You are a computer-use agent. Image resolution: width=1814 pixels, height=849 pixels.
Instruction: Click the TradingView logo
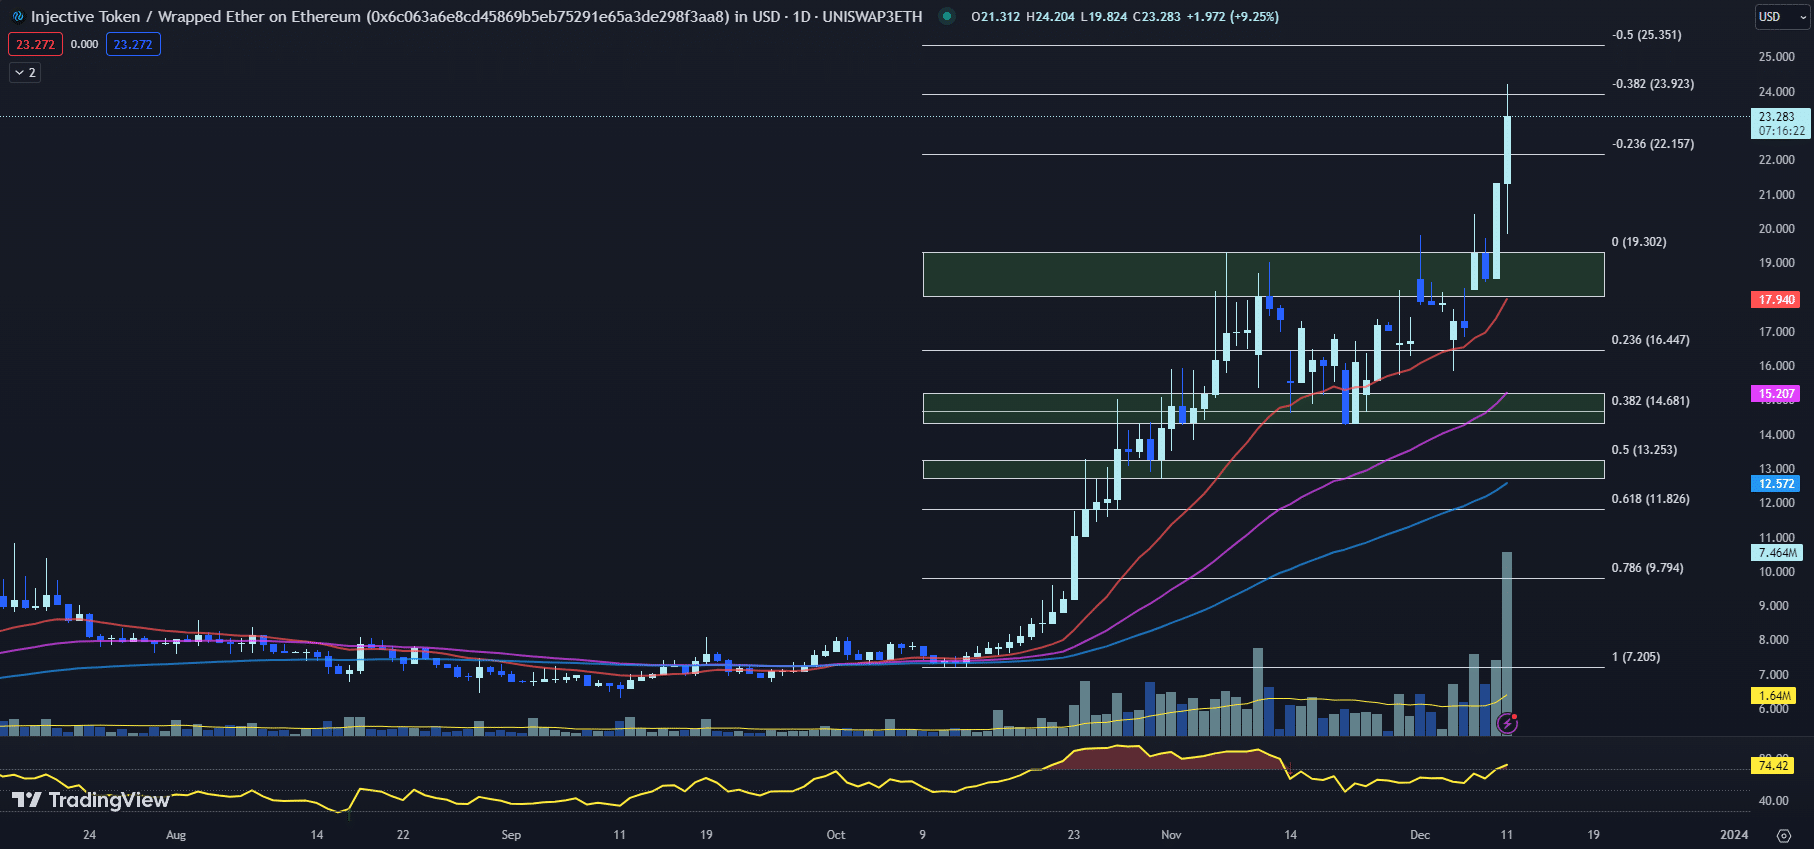[x=90, y=800]
